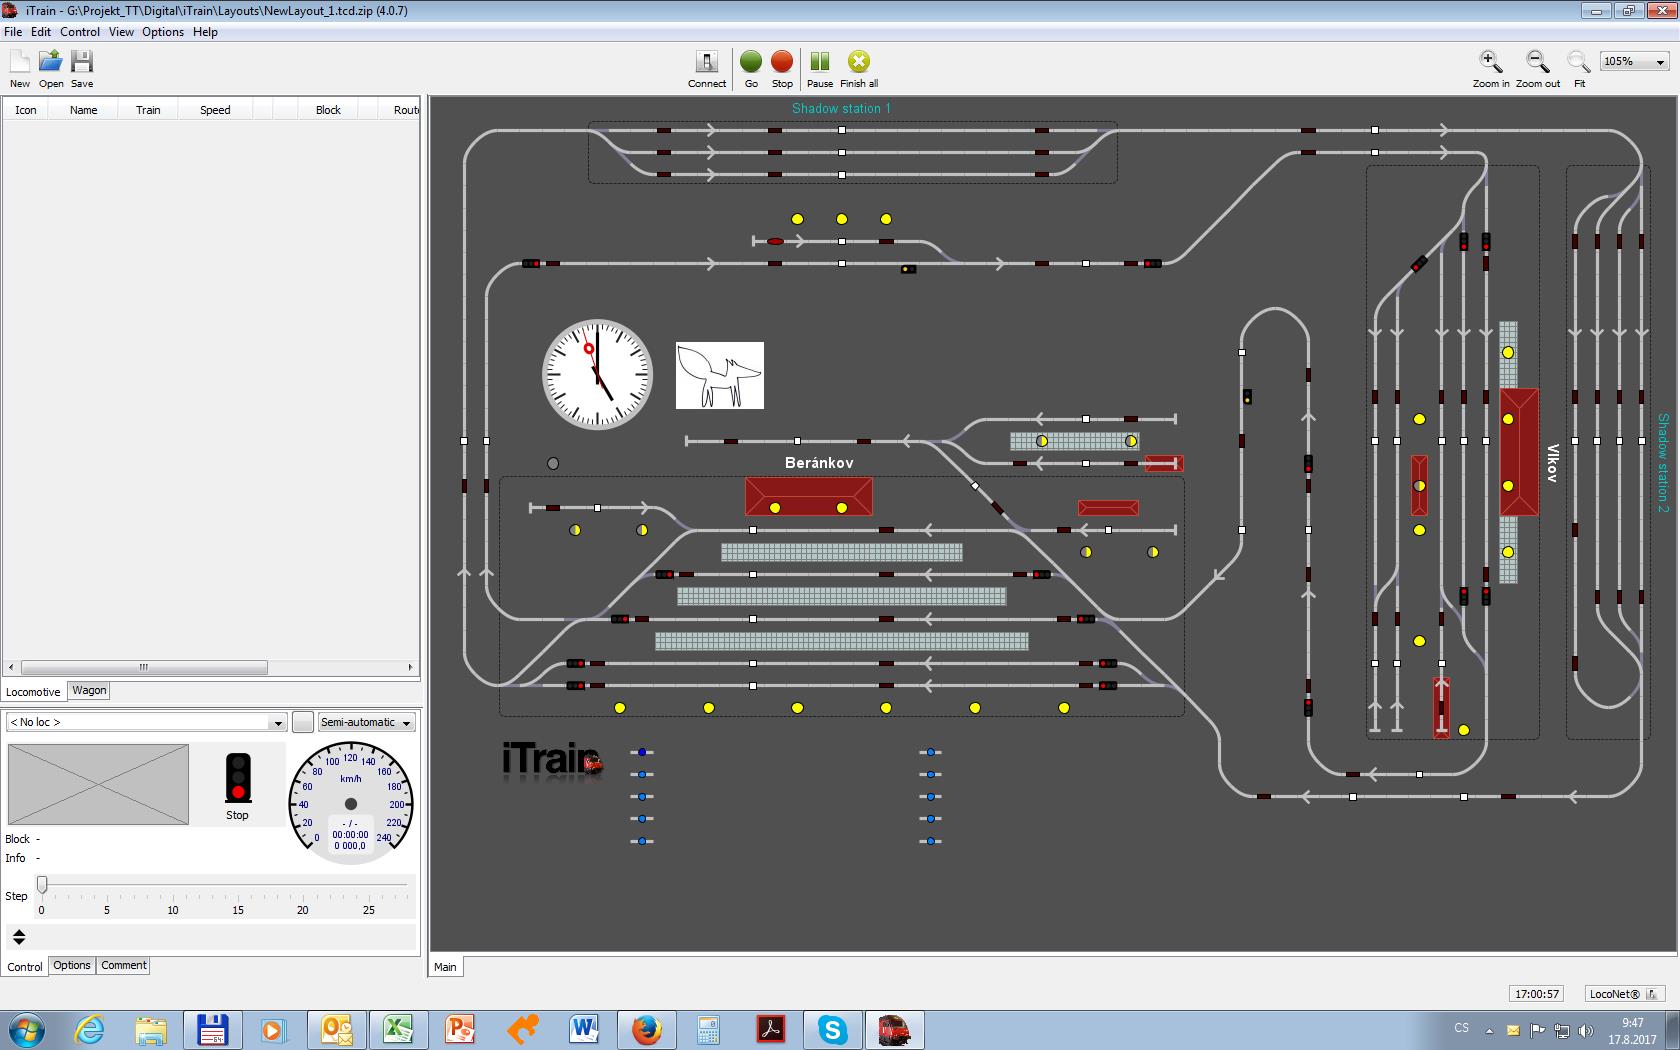Screen dimensions: 1680x1050
Task: Click the Zoom in magnifier
Action: click(1490, 63)
